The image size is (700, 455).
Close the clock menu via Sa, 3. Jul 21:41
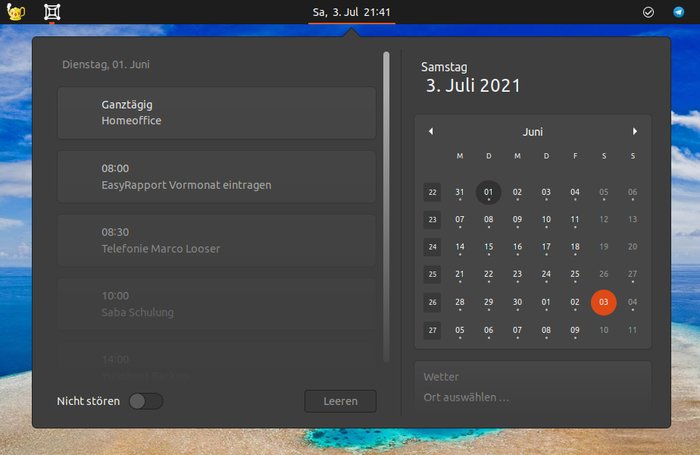pos(351,12)
